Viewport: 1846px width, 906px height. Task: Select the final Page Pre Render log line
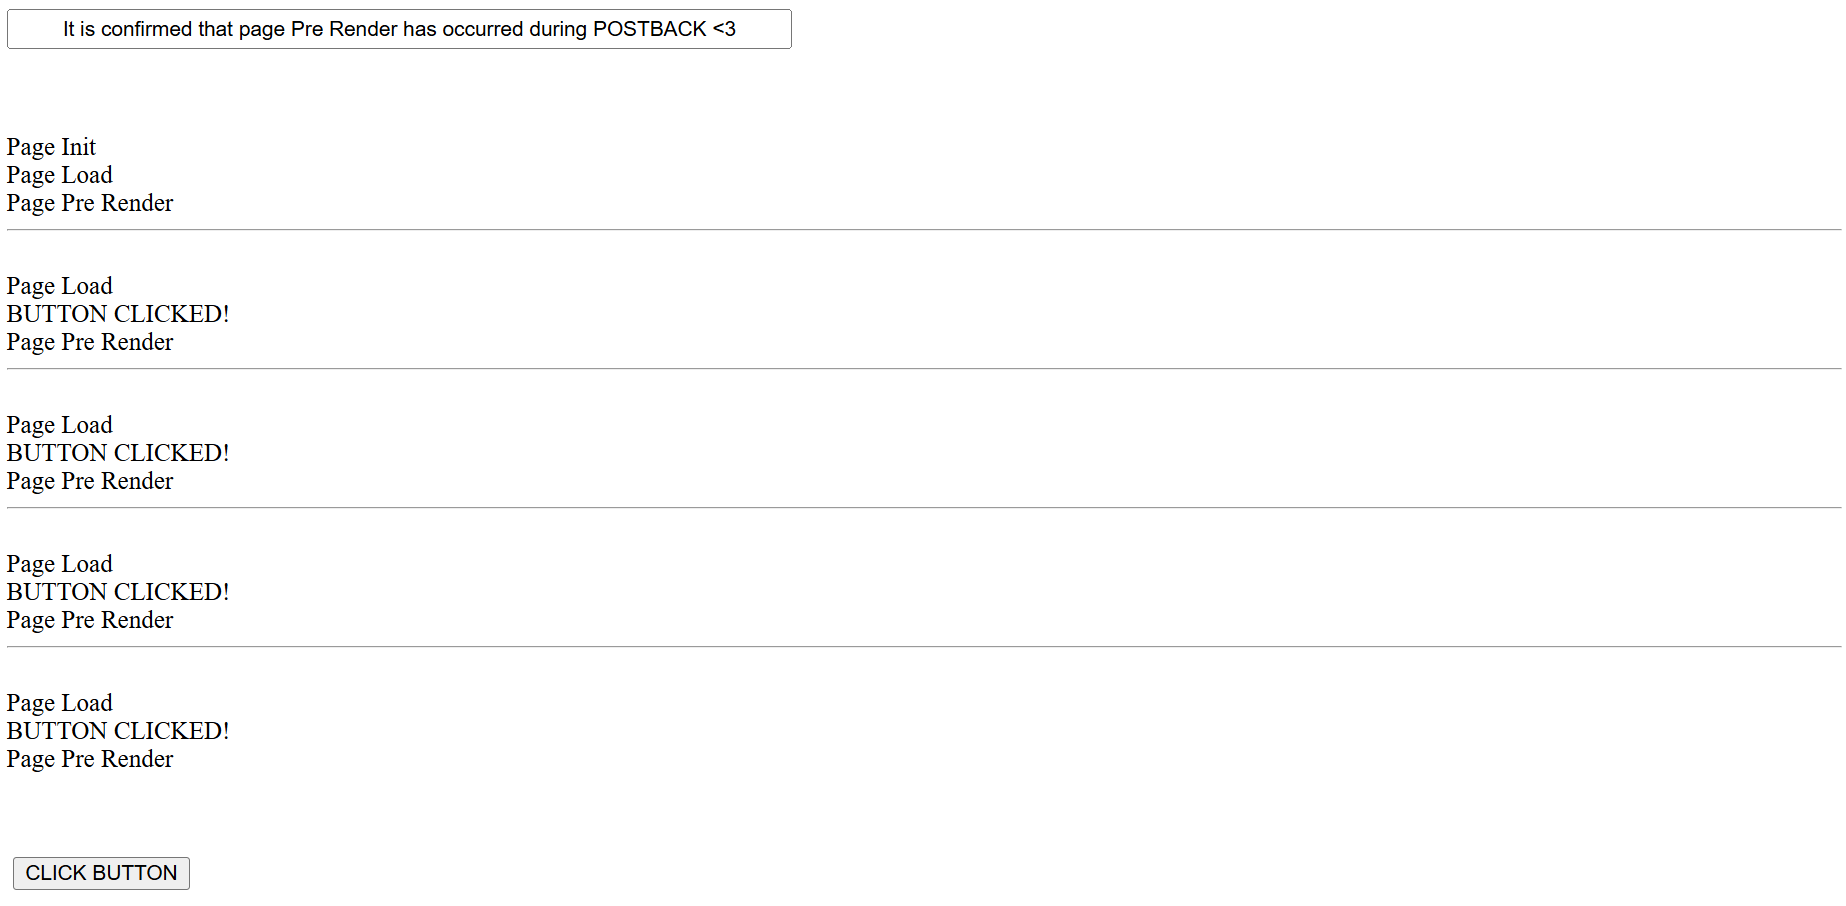[x=90, y=759]
